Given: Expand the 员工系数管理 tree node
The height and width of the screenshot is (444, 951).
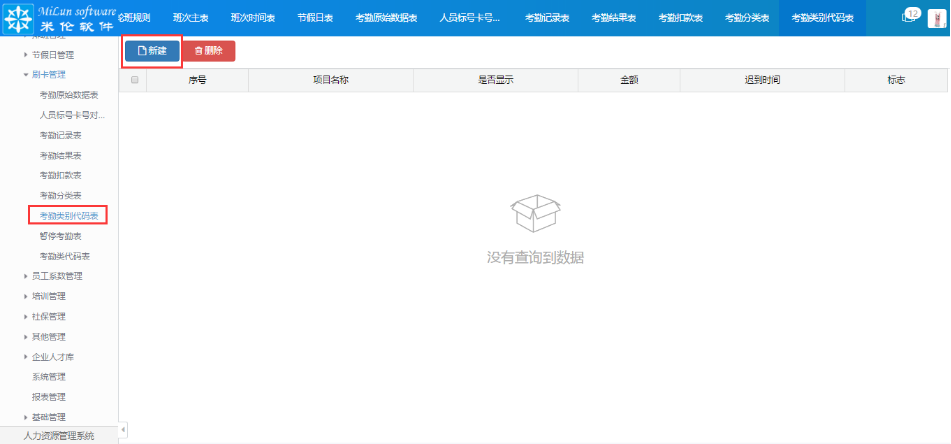Looking at the screenshot, I should click(26, 276).
